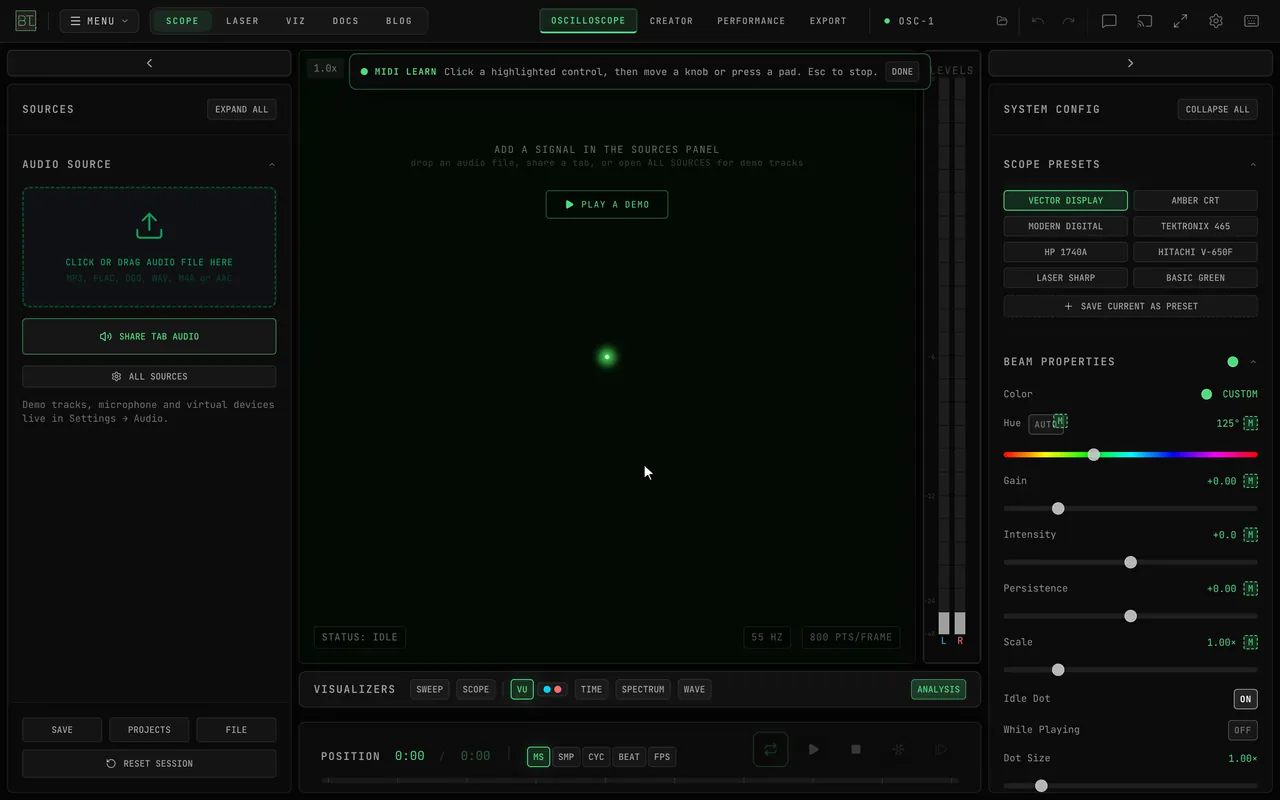Collapse the Scope Presets section chevron
The width and height of the screenshot is (1280, 800).
pyautogui.click(x=1253, y=165)
